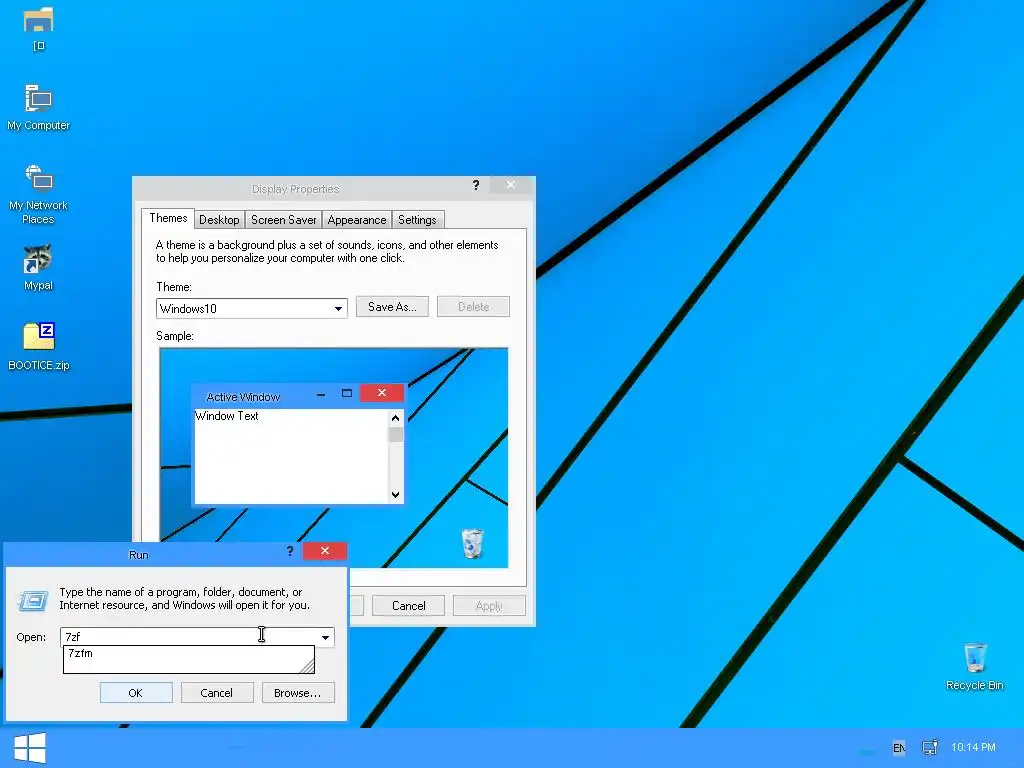The width and height of the screenshot is (1024, 768).
Task: Click the sample window scroll down arrow
Action: (395, 494)
